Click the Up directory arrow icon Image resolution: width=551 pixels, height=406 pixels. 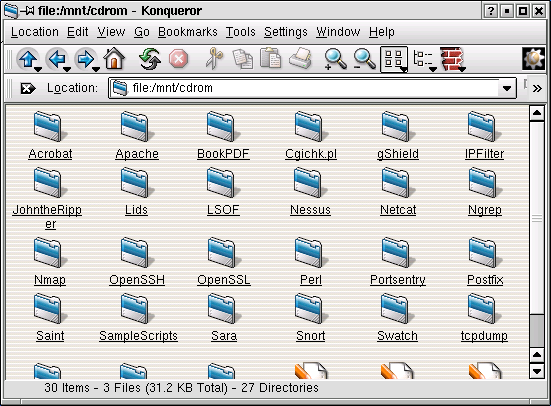(27, 59)
